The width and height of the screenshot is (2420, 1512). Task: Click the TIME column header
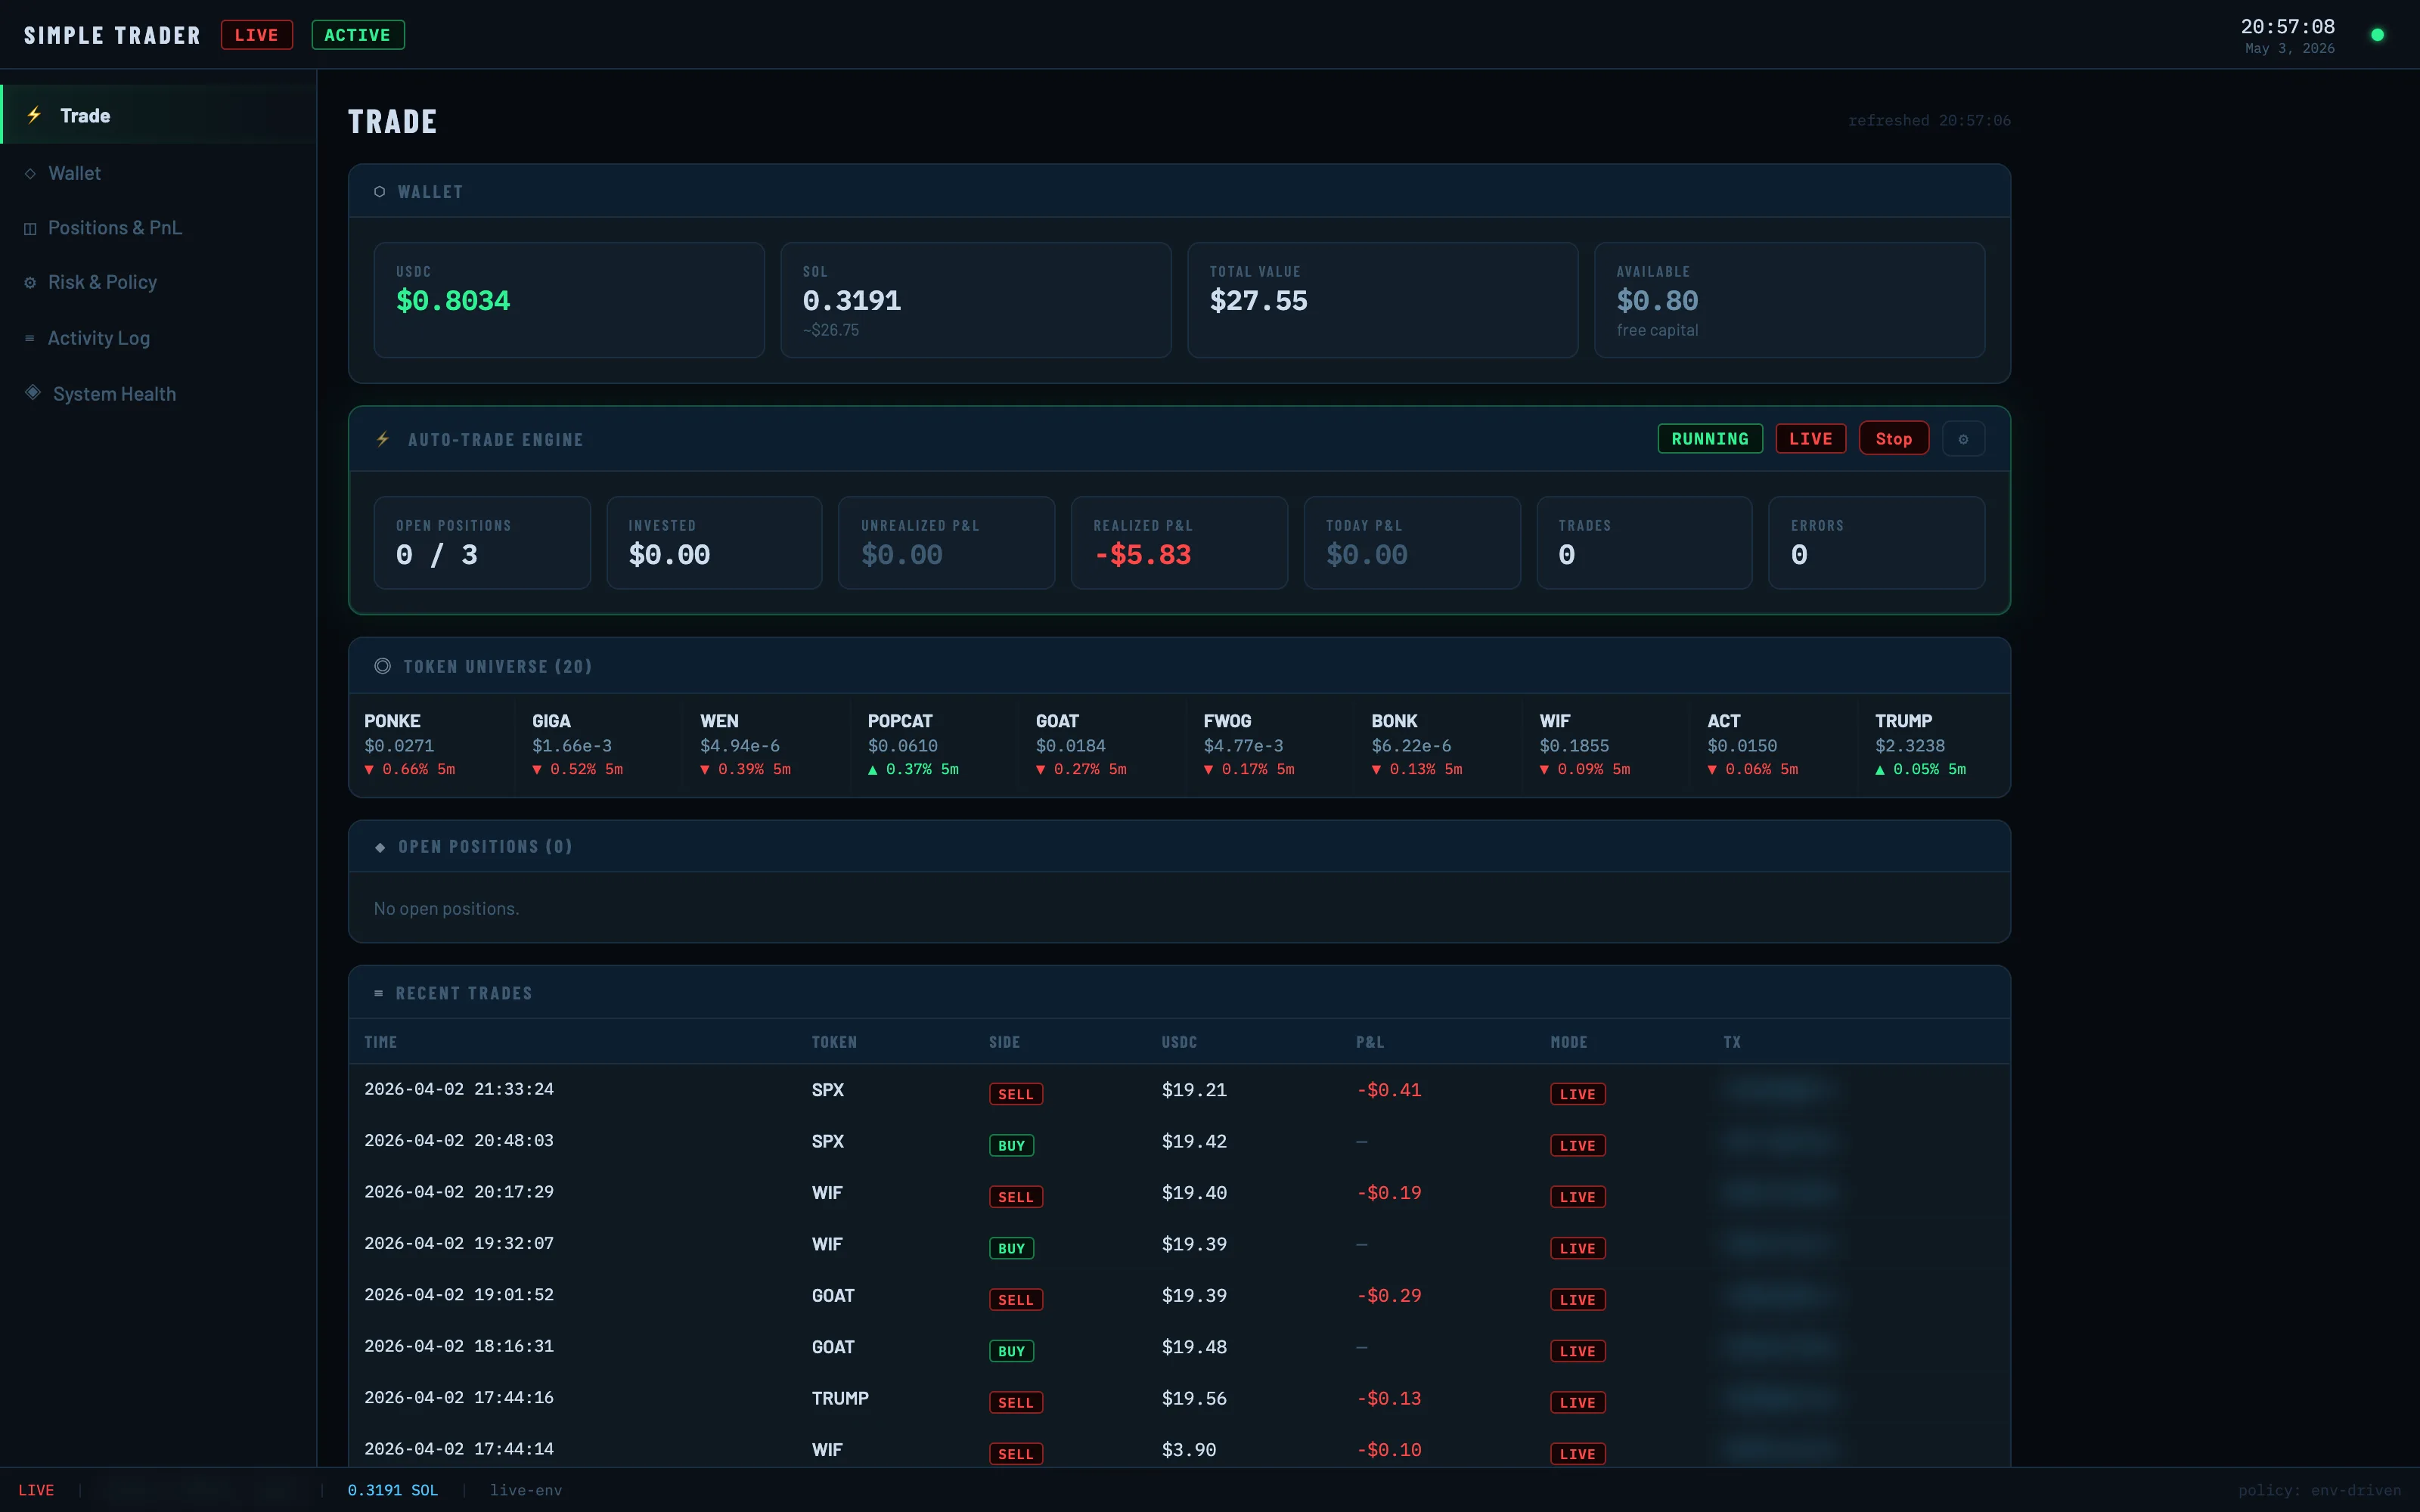click(x=381, y=1042)
